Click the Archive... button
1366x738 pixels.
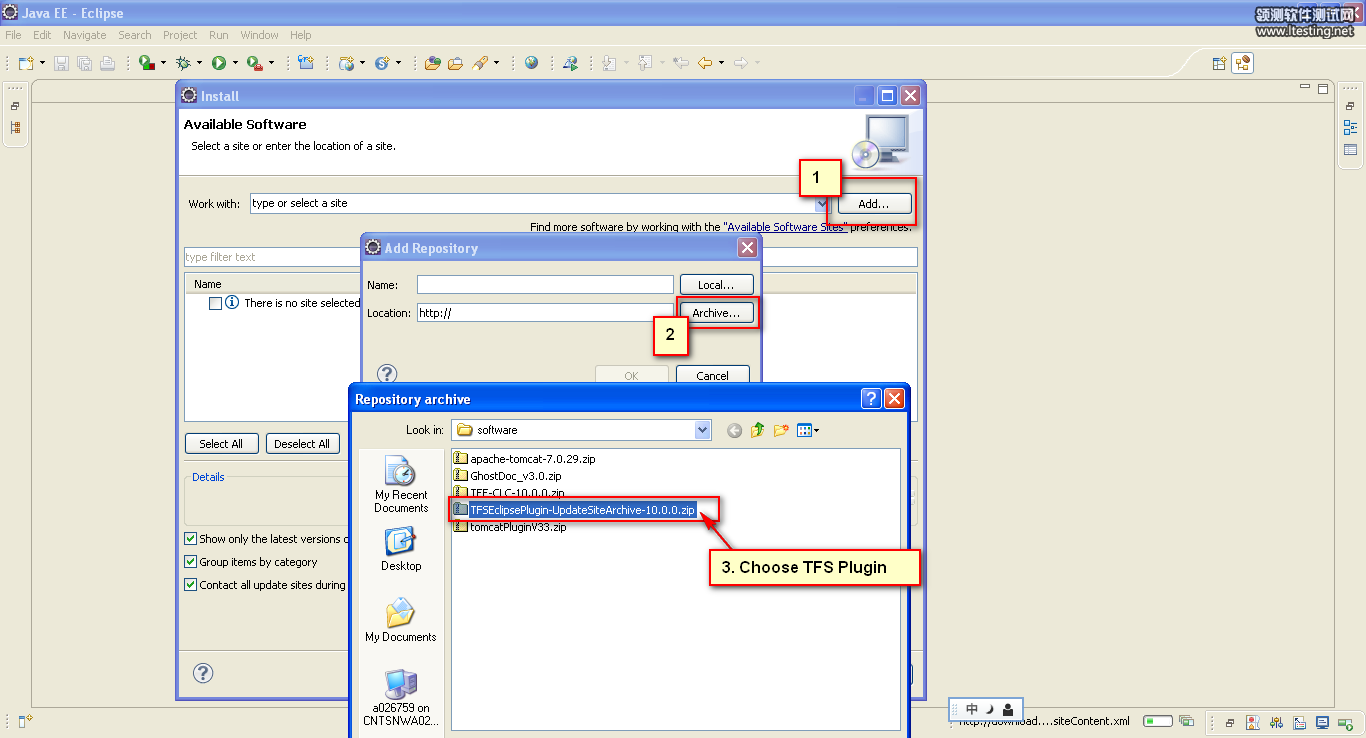click(x=716, y=313)
